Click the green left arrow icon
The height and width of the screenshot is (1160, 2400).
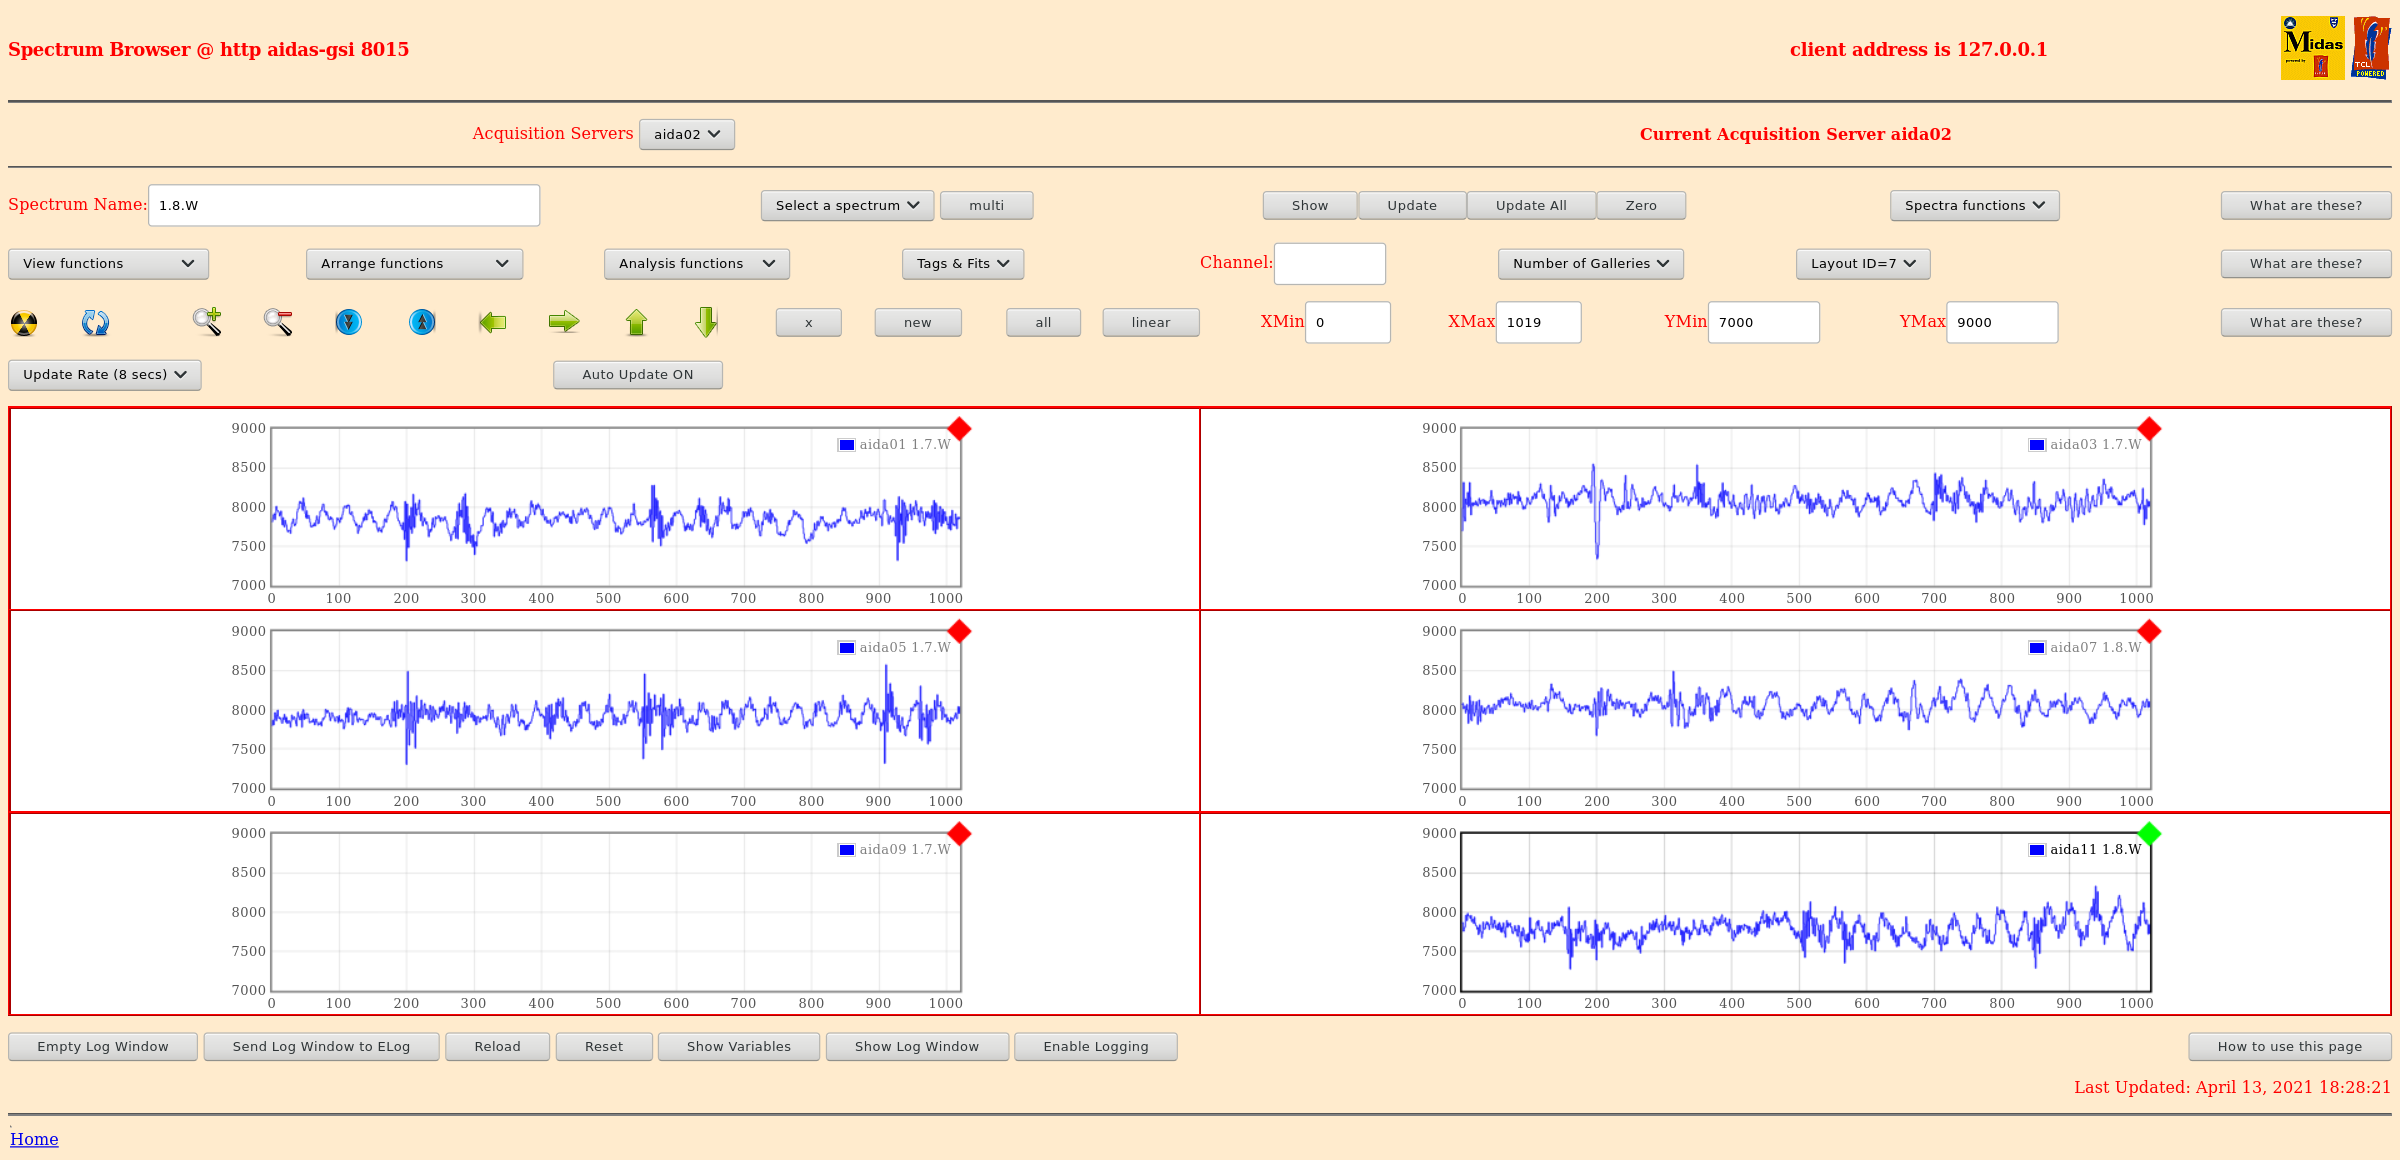tap(492, 322)
